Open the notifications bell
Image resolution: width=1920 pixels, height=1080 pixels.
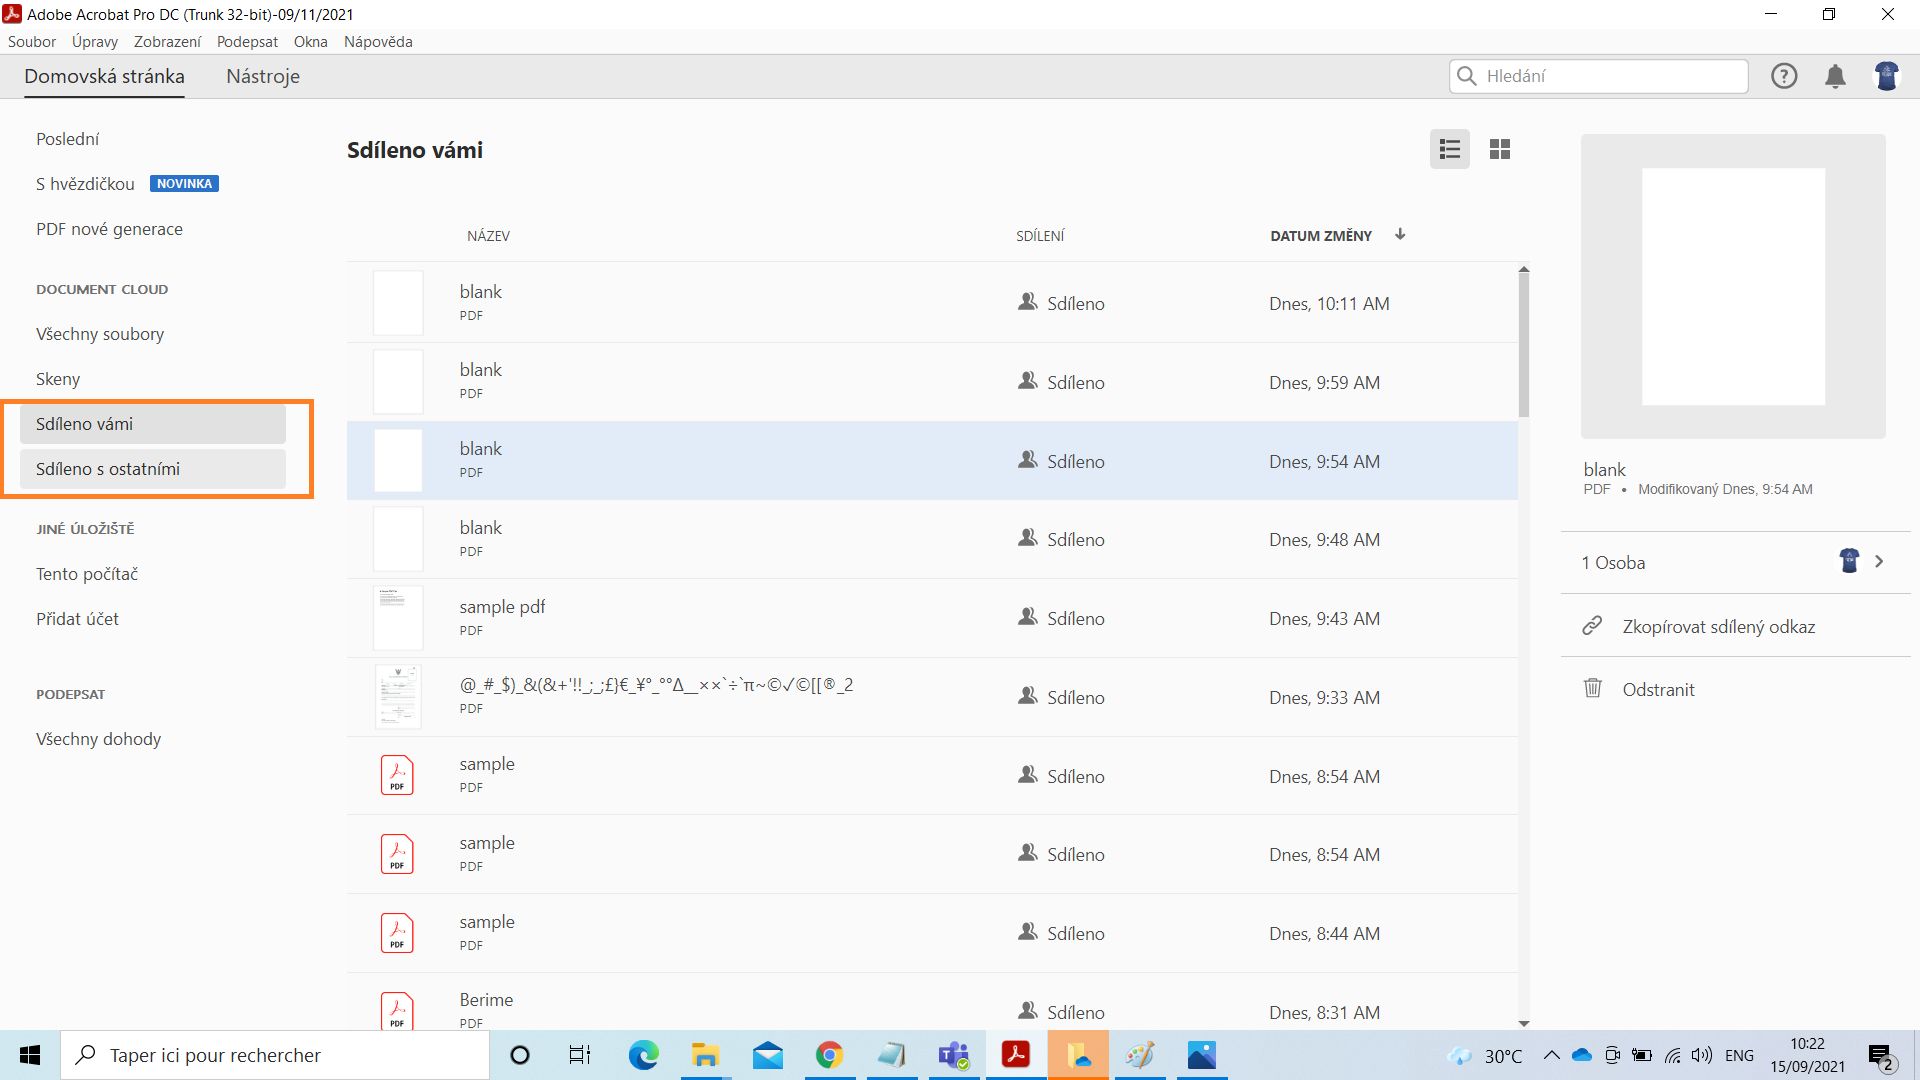tap(1835, 76)
